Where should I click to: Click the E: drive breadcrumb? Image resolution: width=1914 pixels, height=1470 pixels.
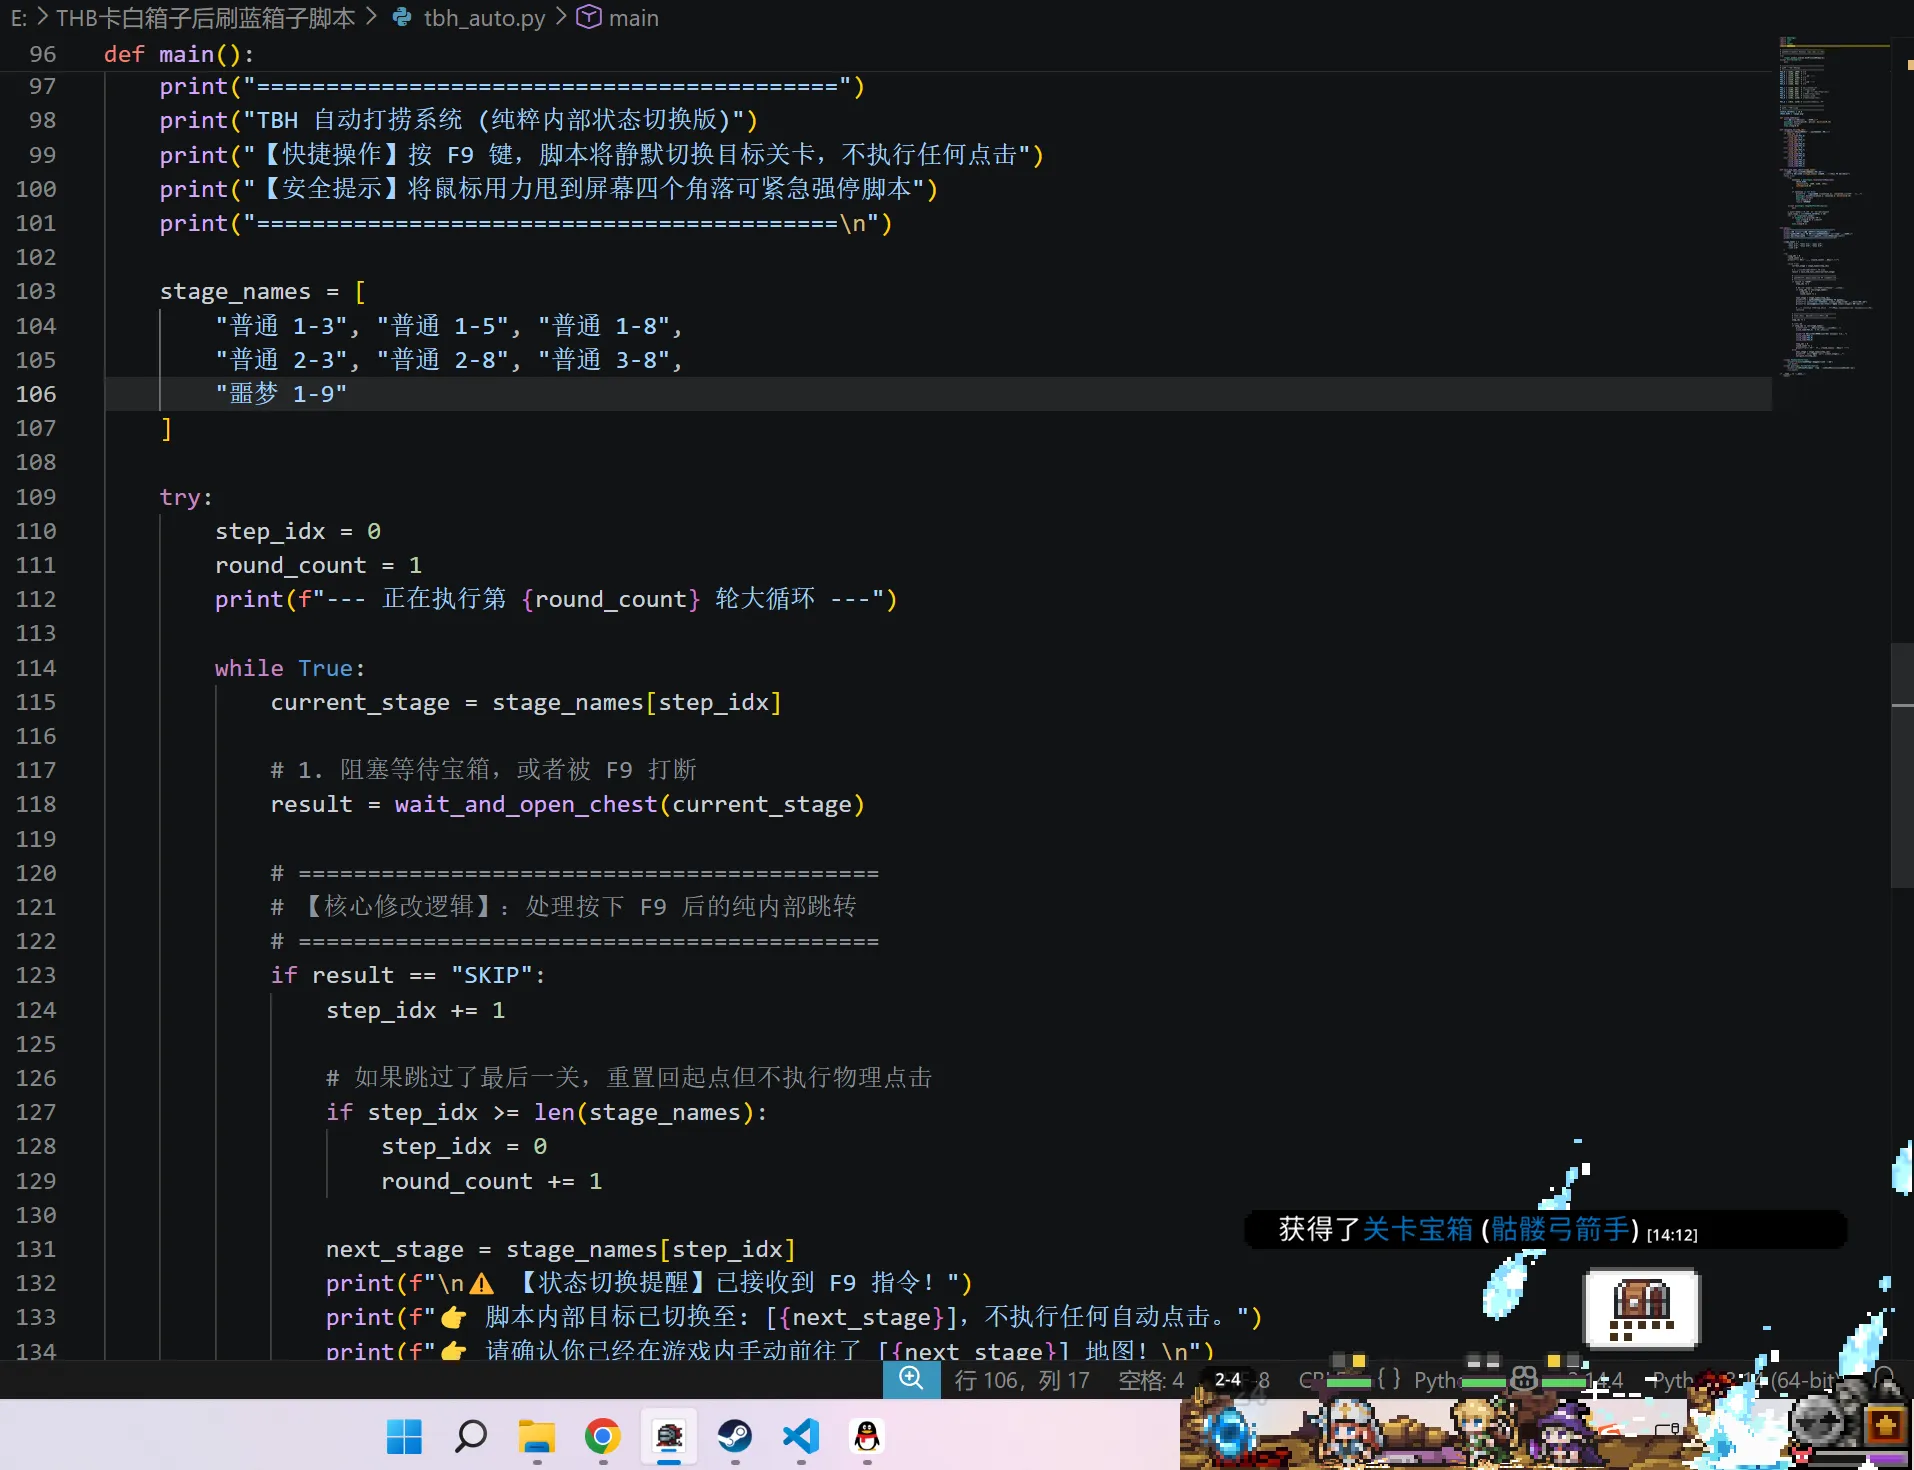pos(19,18)
